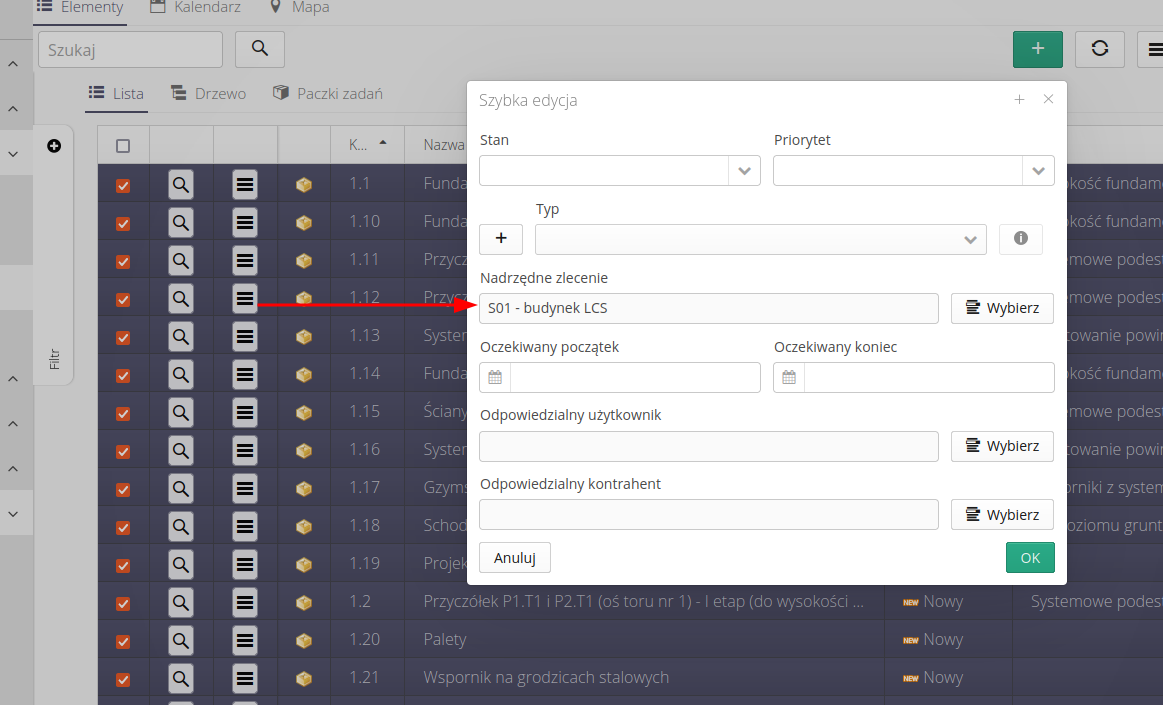The height and width of the screenshot is (705, 1163).
Task: Uncheck the checkbox on row 1.21
Action: tap(123, 678)
